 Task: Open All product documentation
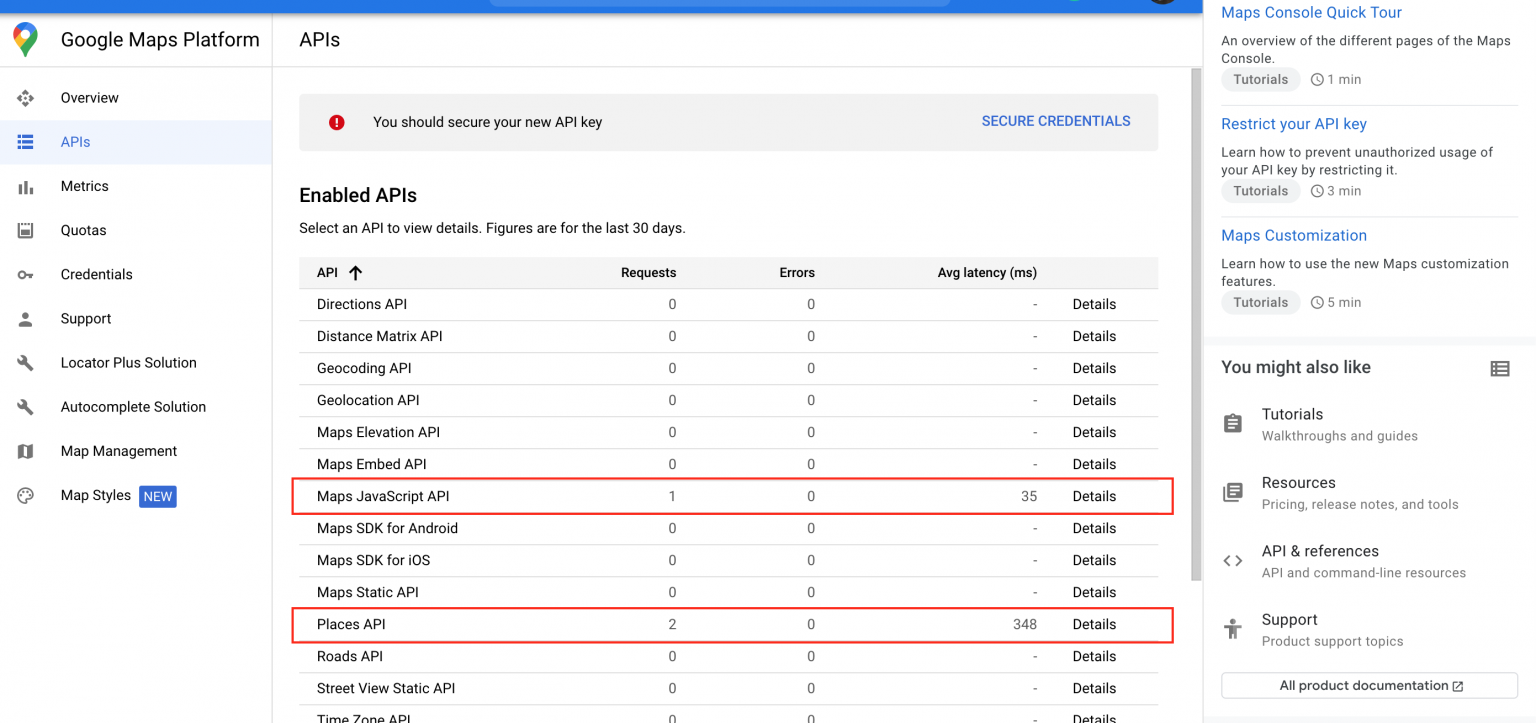pyautogui.click(x=1368, y=685)
